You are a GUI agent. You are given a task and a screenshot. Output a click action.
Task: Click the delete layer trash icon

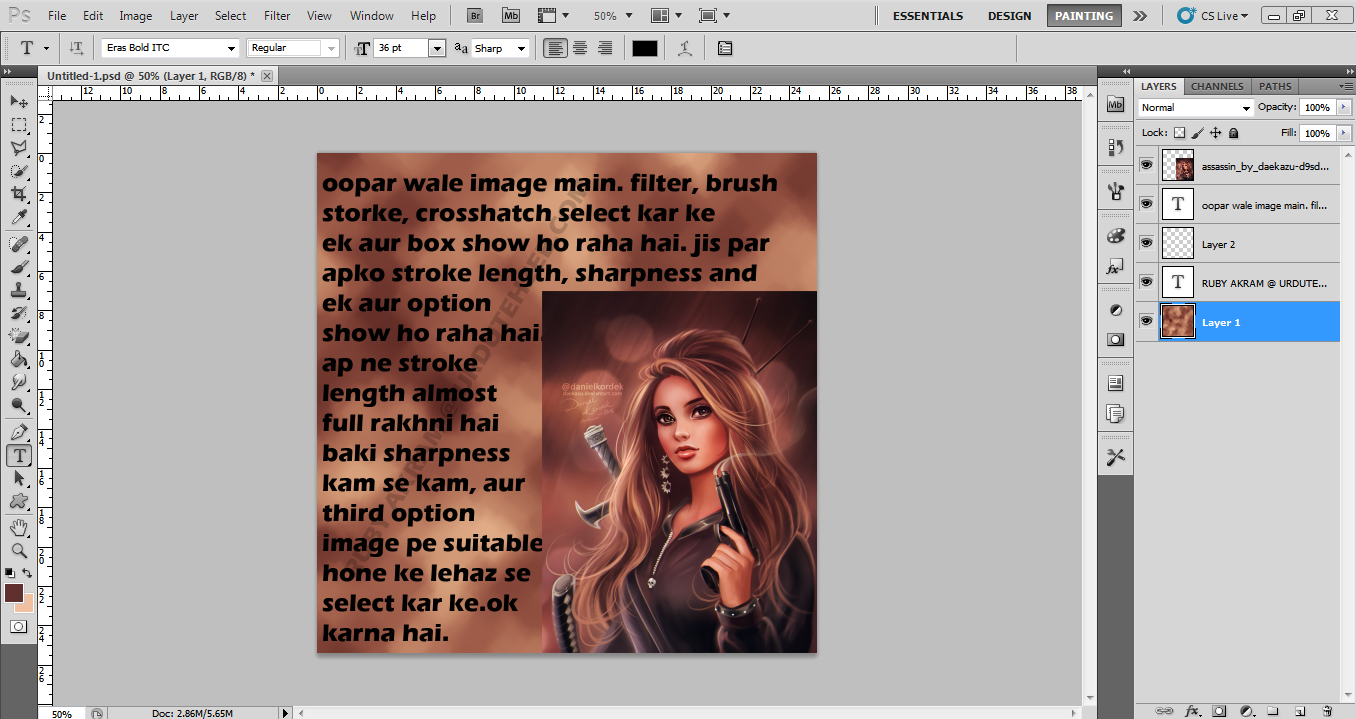pos(1326,710)
